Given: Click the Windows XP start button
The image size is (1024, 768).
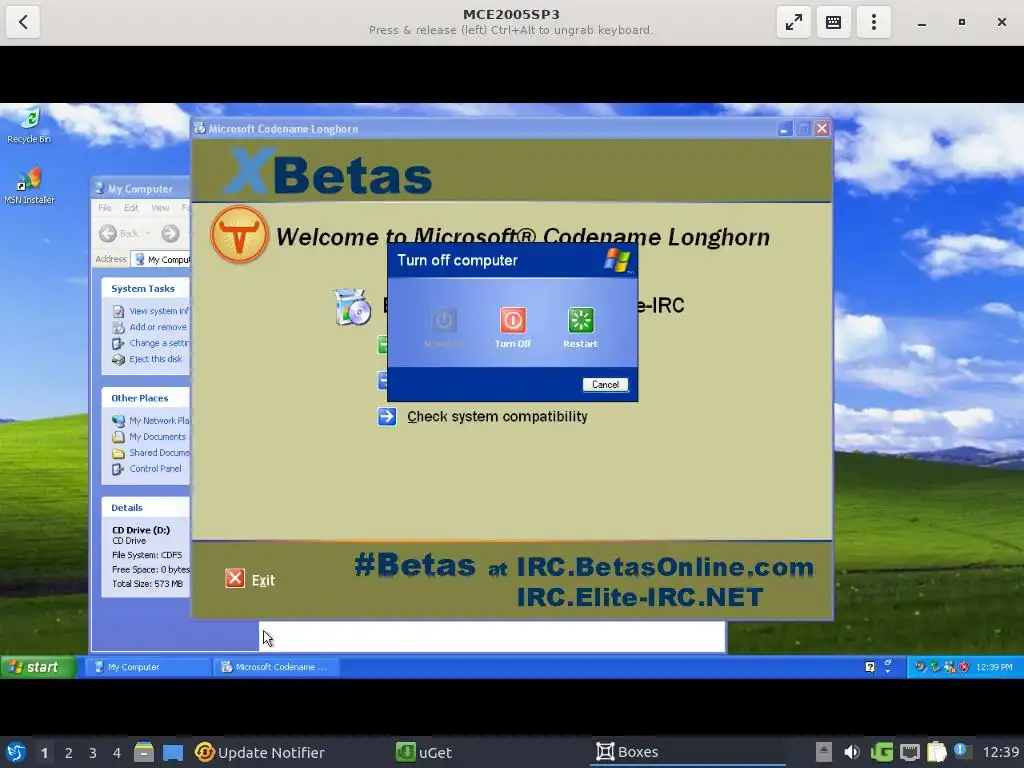Looking at the screenshot, I should coord(38,667).
